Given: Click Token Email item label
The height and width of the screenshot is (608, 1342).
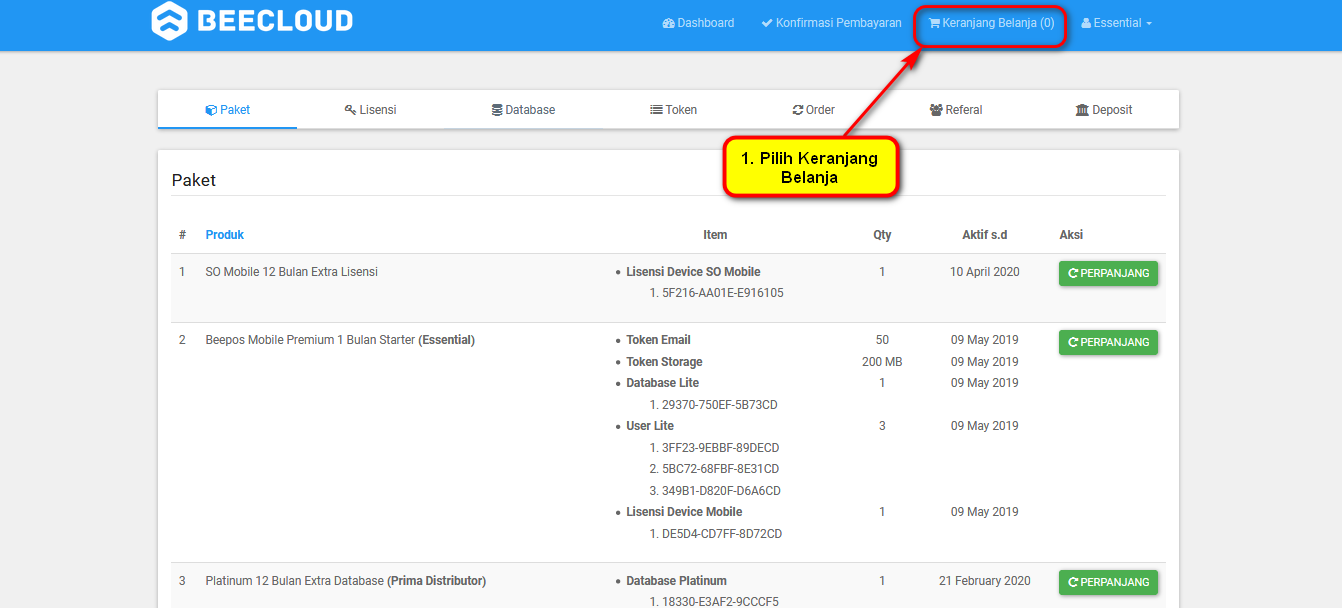Looking at the screenshot, I should tap(659, 340).
